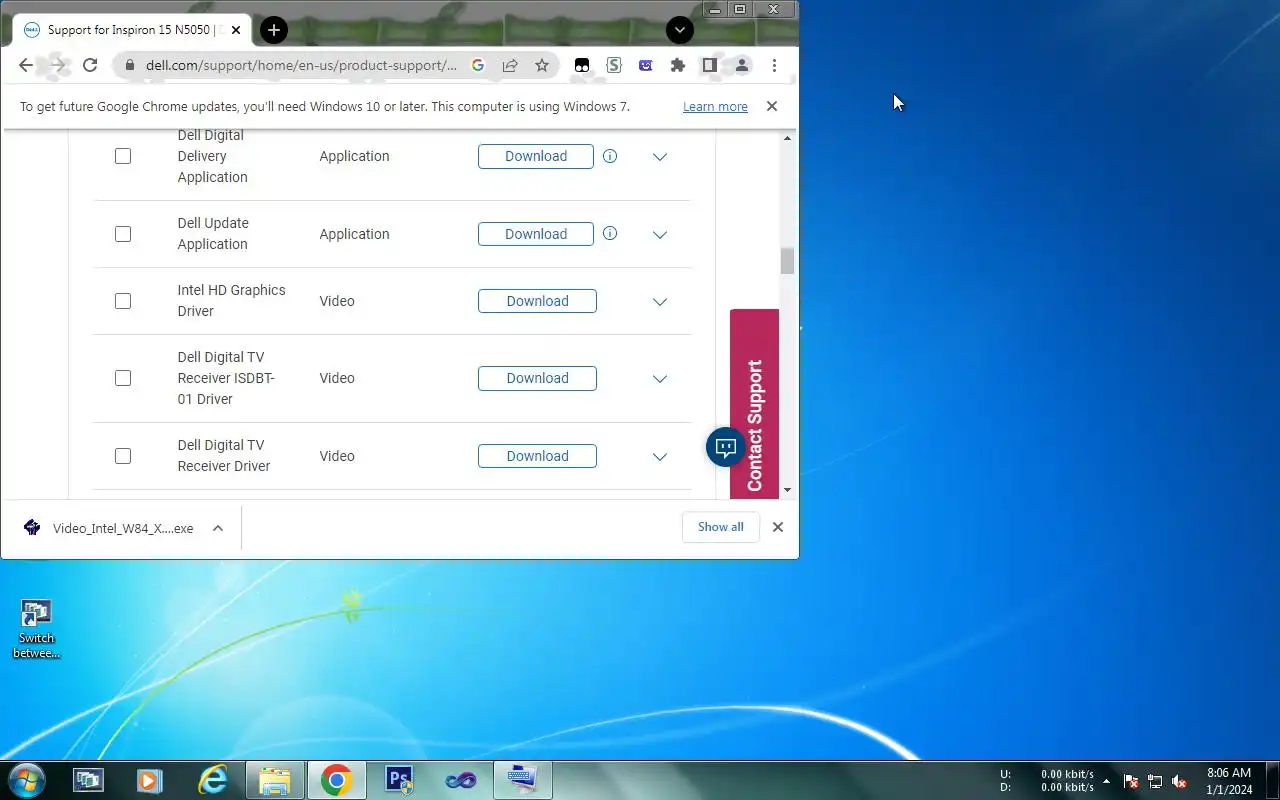Screen dimensions: 1280x800
Task: Open the Chrome three-dot menu
Action: coord(774,65)
